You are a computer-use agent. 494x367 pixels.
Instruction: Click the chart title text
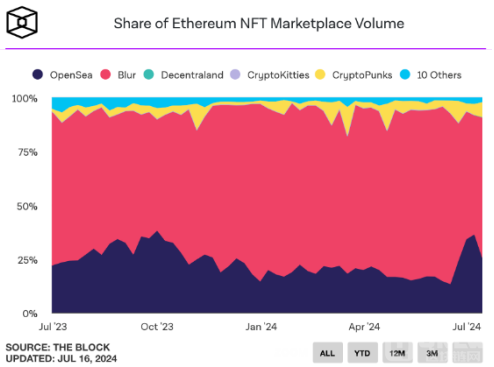pos(259,24)
